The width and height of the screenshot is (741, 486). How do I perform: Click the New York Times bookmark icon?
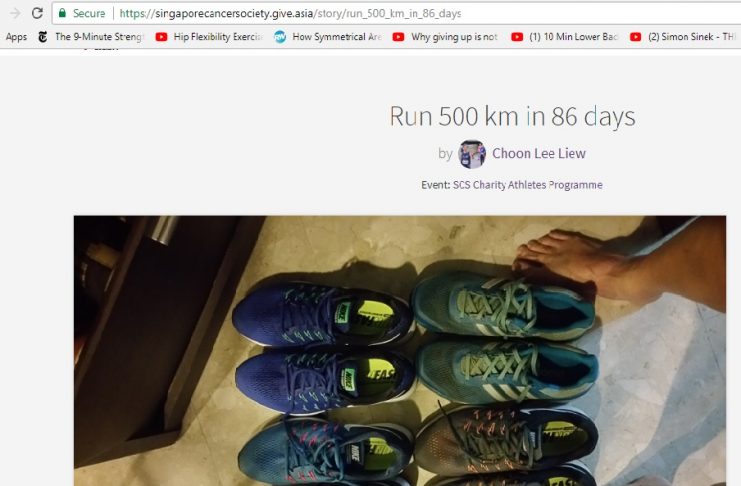coord(43,37)
